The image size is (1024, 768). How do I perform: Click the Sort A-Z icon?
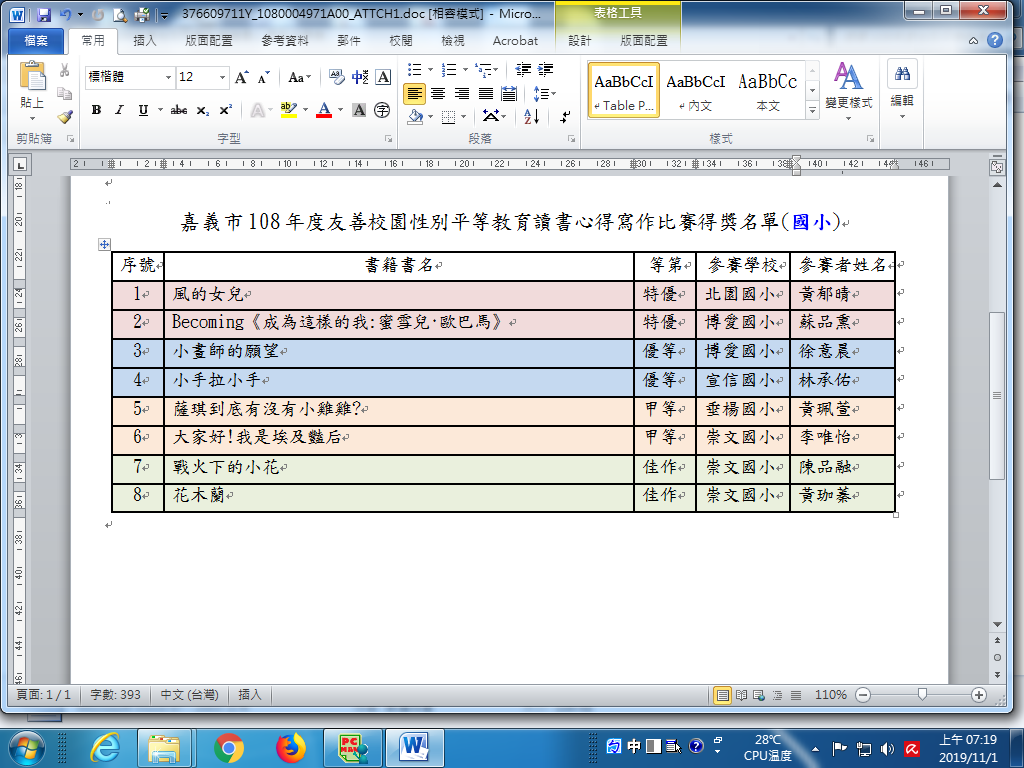532,116
